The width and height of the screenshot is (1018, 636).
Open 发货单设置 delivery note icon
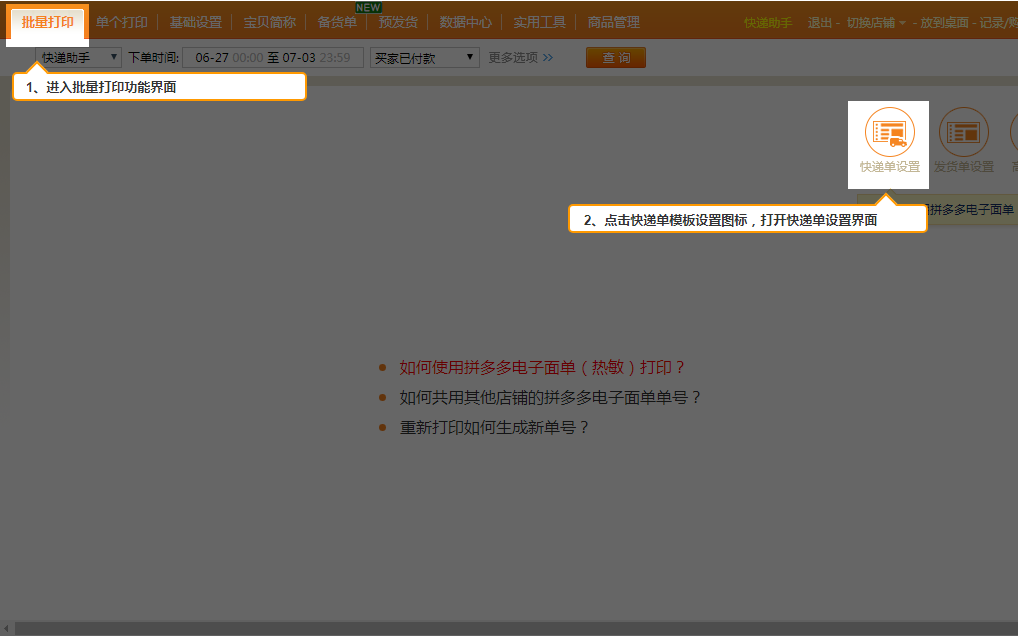click(963, 132)
